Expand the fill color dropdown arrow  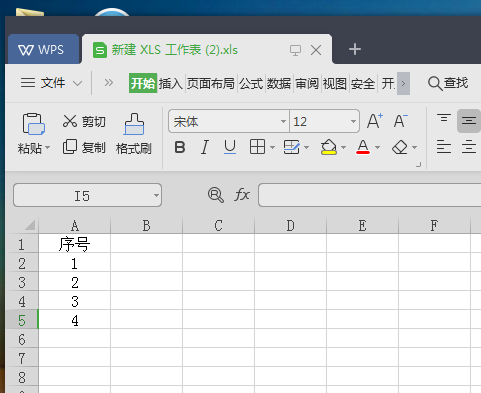click(x=343, y=147)
